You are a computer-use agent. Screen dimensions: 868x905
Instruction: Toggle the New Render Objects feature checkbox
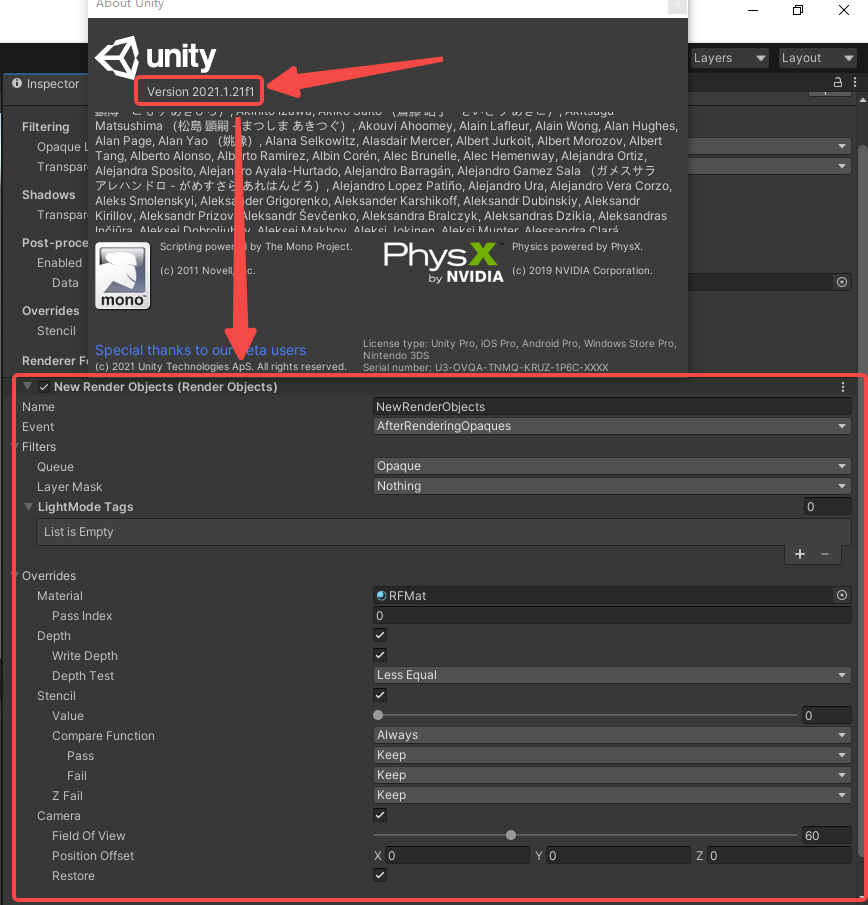pyautogui.click(x=44, y=387)
